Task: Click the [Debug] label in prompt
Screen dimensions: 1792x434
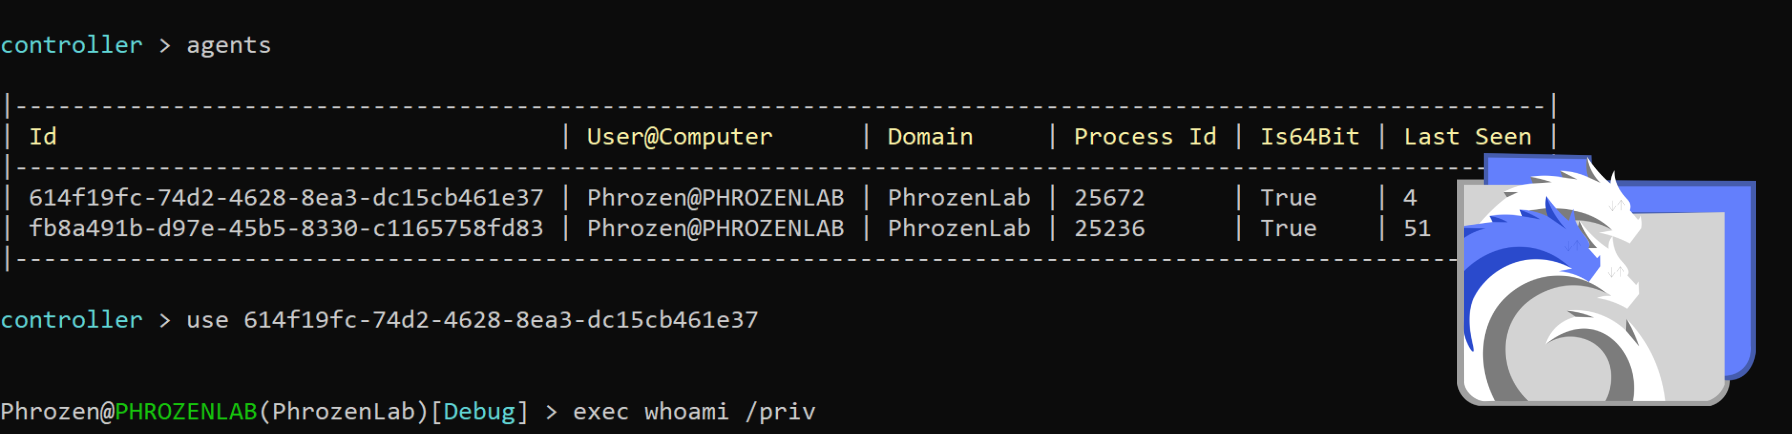Action: 479,412
